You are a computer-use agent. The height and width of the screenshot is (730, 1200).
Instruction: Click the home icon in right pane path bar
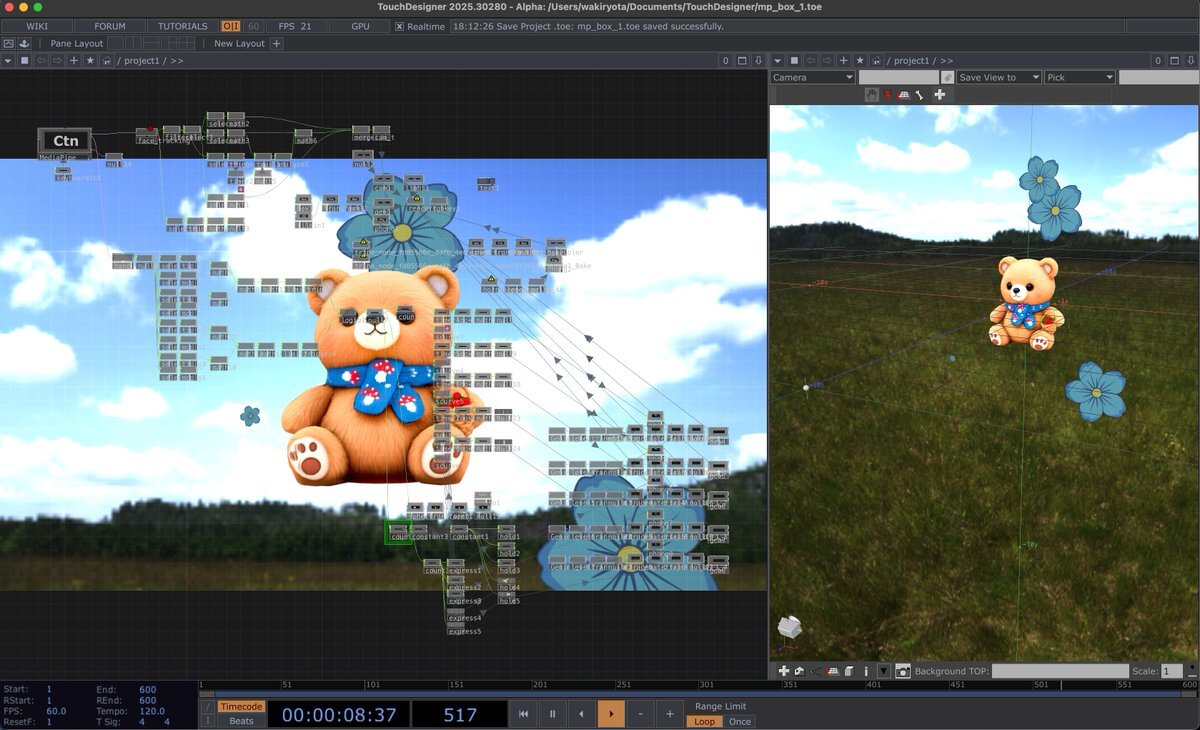coord(877,61)
